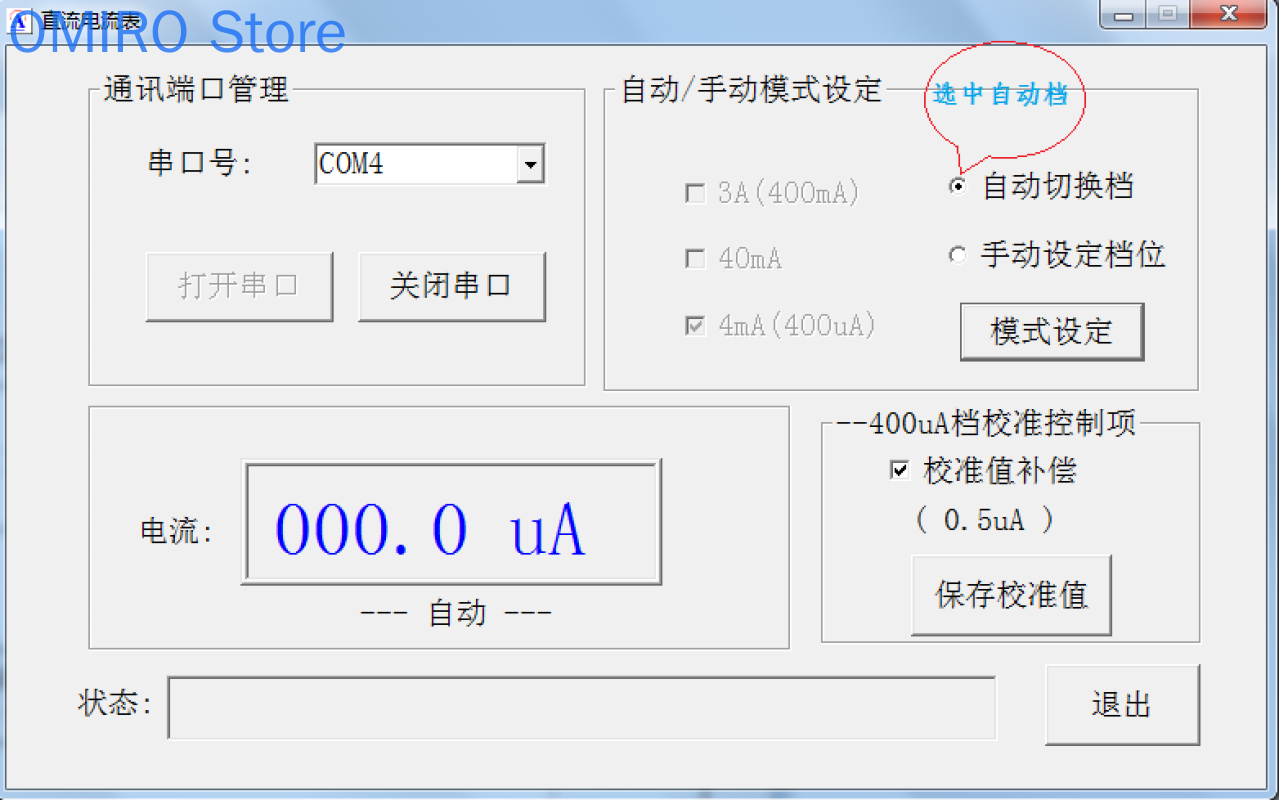Expand the 串口号 dropdown arrow
This screenshot has height=800, width=1279.
(x=530, y=164)
